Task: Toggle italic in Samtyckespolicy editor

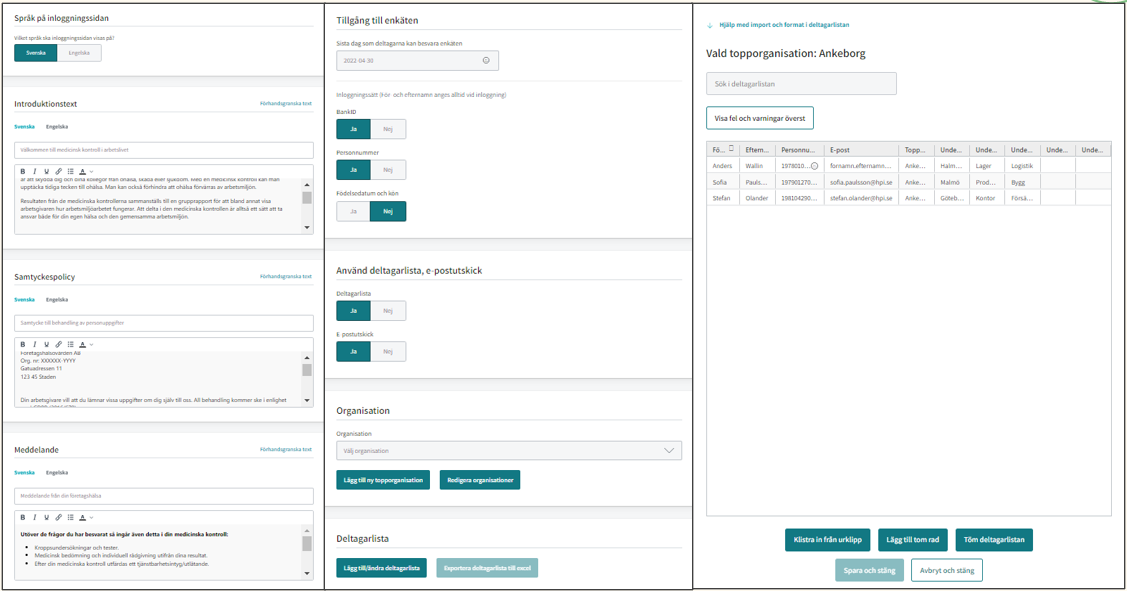Action: (x=34, y=344)
